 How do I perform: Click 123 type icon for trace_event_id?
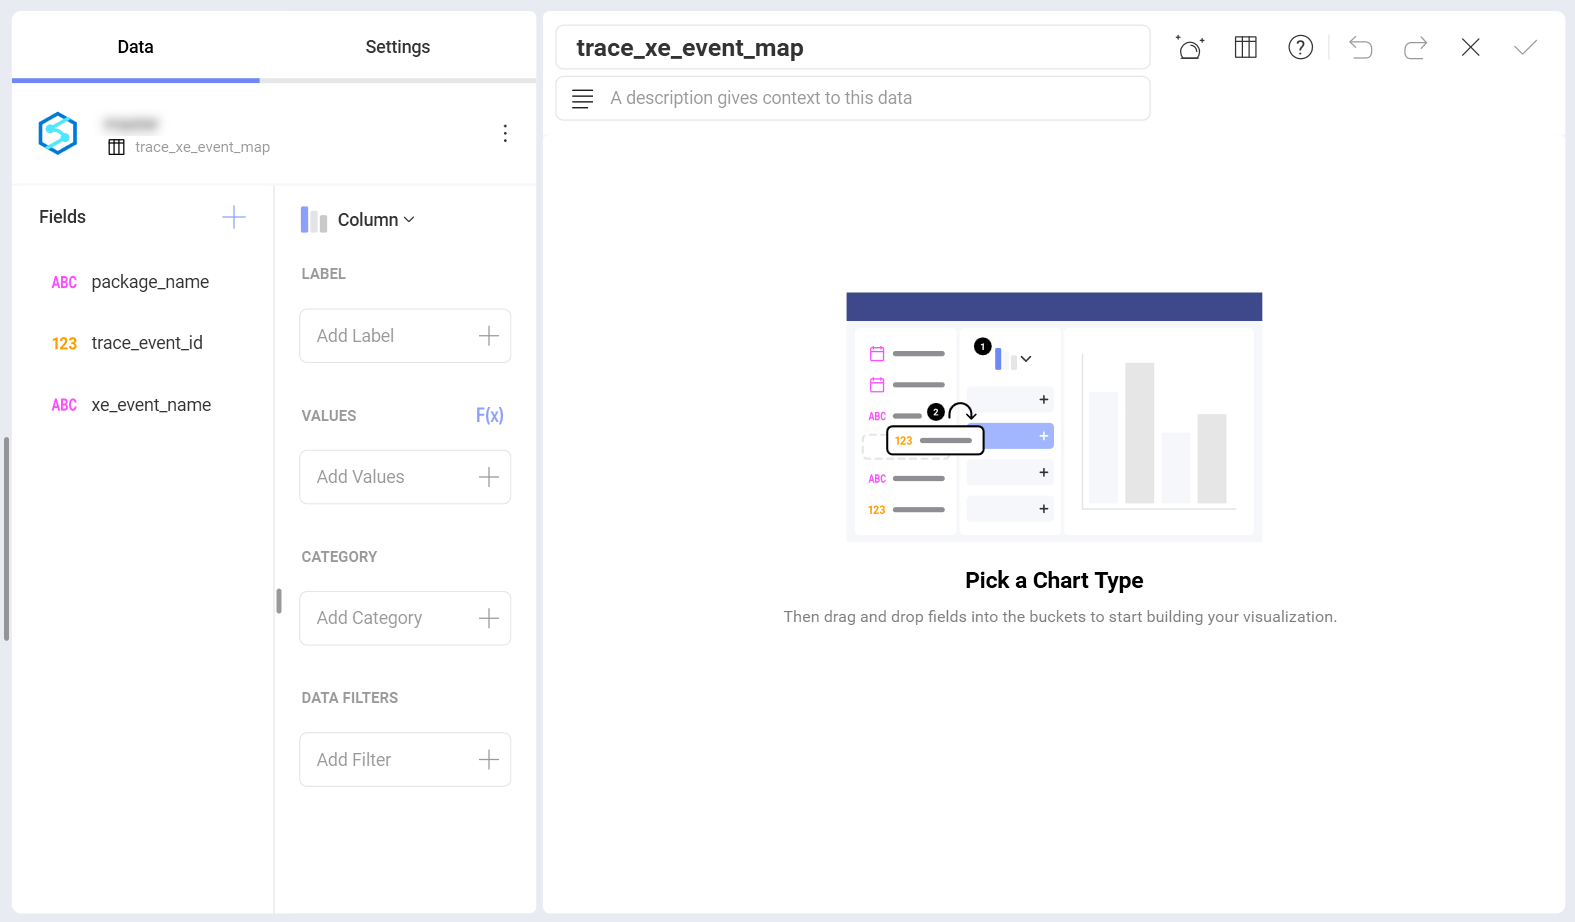click(64, 344)
